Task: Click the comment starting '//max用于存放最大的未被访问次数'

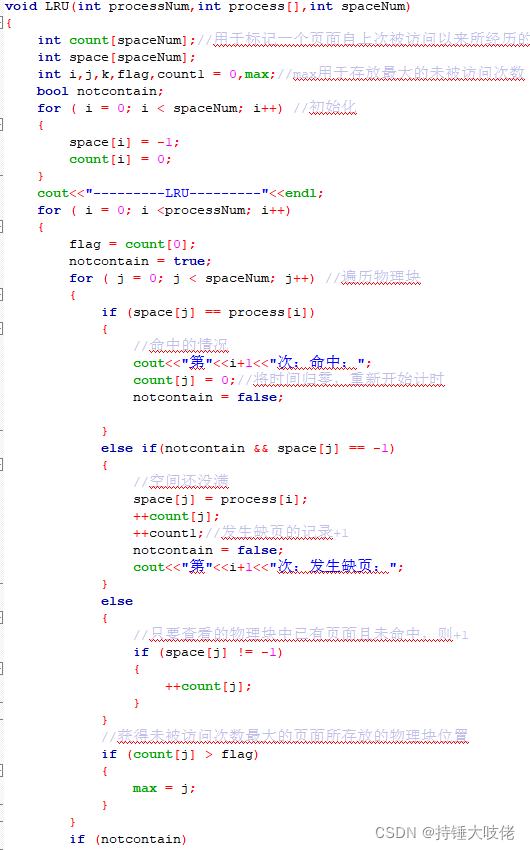Action: (402, 73)
